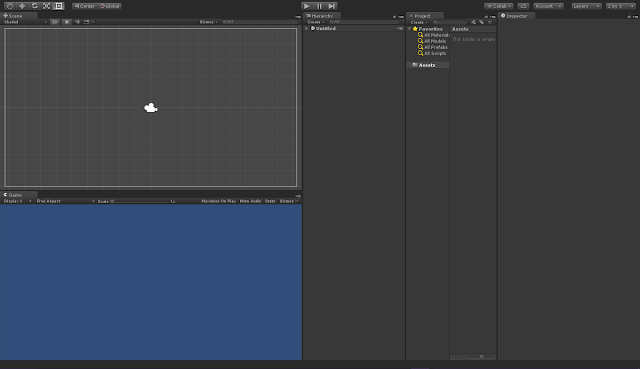The image size is (640, 369).
Task: Open the Collab dropdown
Action: [x=499, y=6]
